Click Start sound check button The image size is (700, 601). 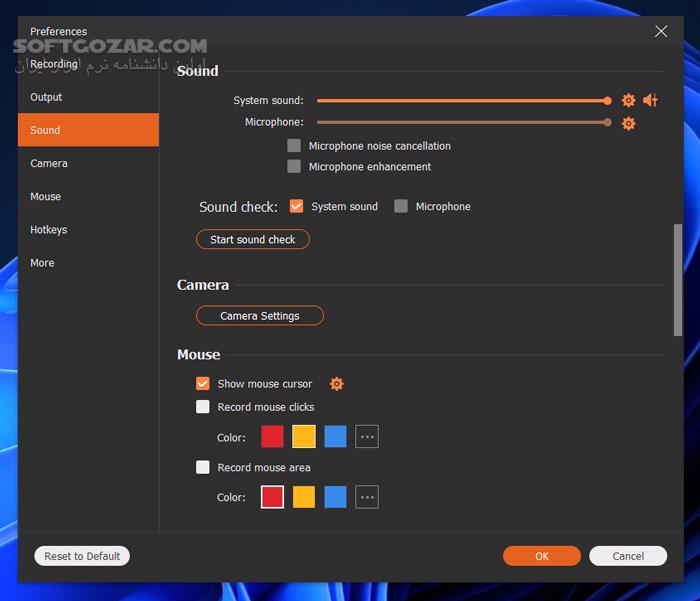253,240
